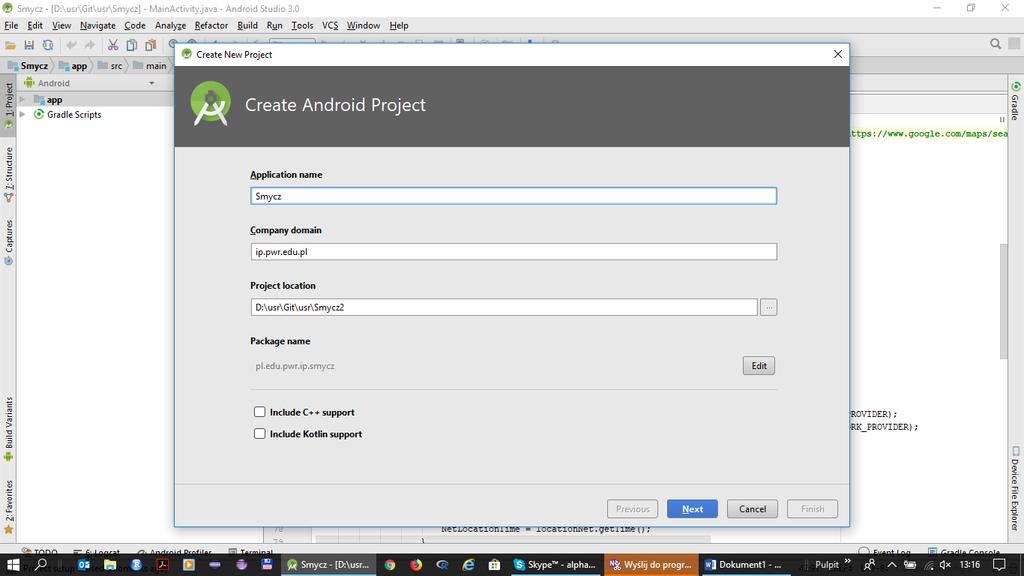This screenshot has width=1024, height=576.
Task: Click the Company domain input field
Action: [x=513, y=251]
